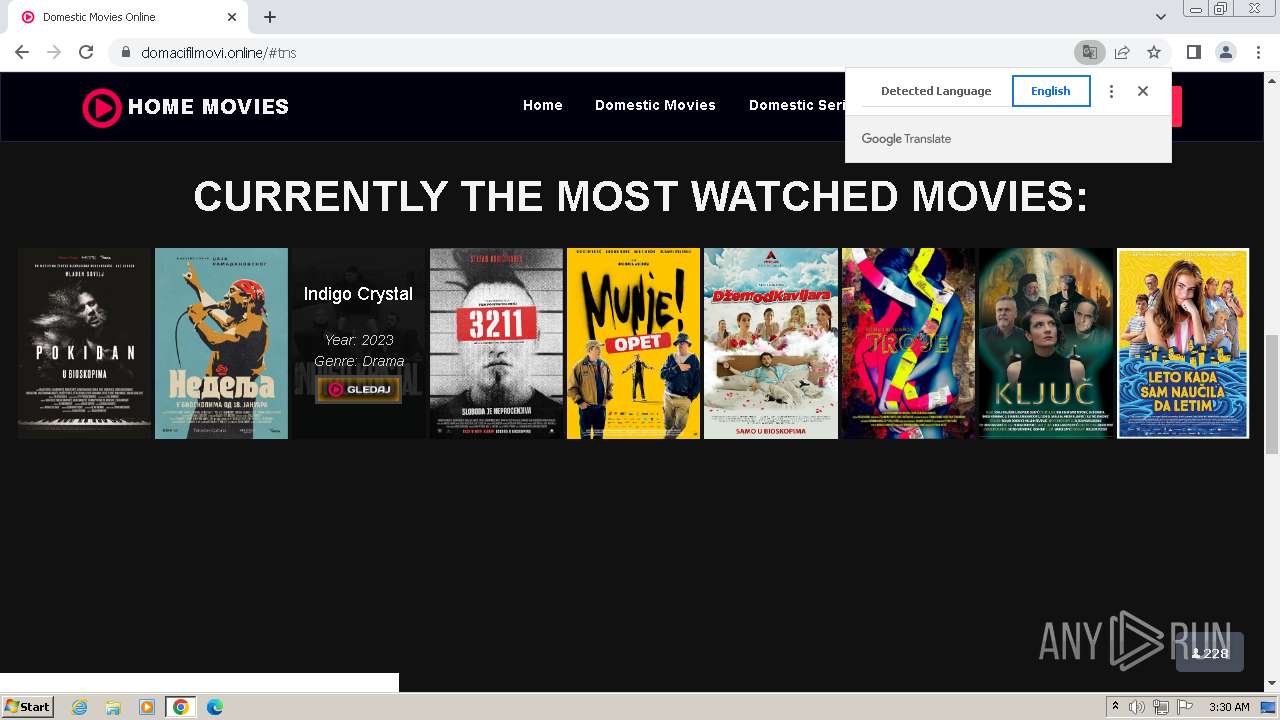Open the Domestic Series menu item
This screenshot has width=1280, height=720.
[x=797, y=105]
